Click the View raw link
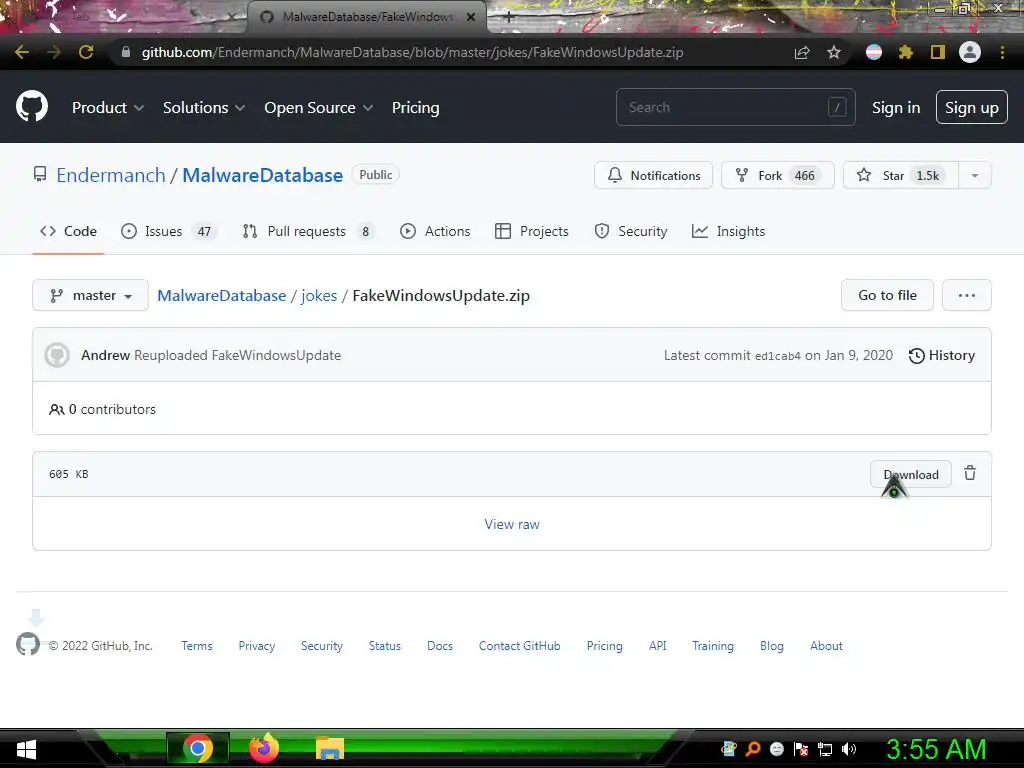Image resolution: width=1024 pixels, height=768 pixels. click(x=512, y=524)
